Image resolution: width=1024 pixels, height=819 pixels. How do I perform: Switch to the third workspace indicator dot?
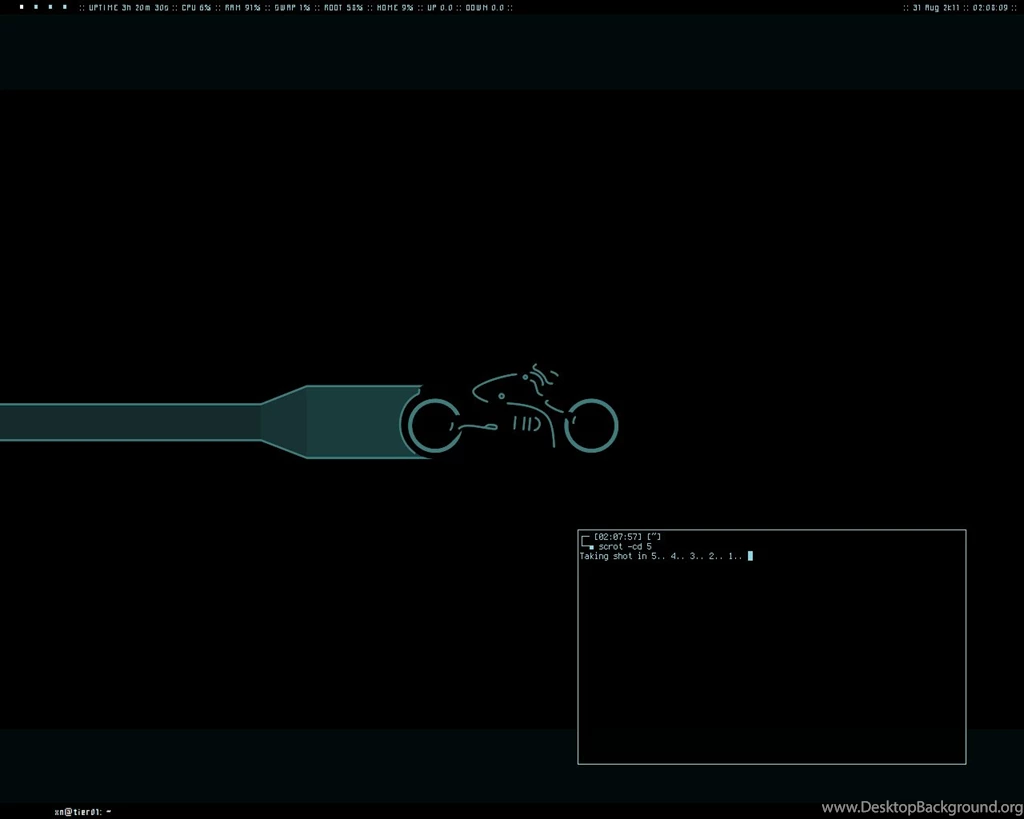coord(50,7)
